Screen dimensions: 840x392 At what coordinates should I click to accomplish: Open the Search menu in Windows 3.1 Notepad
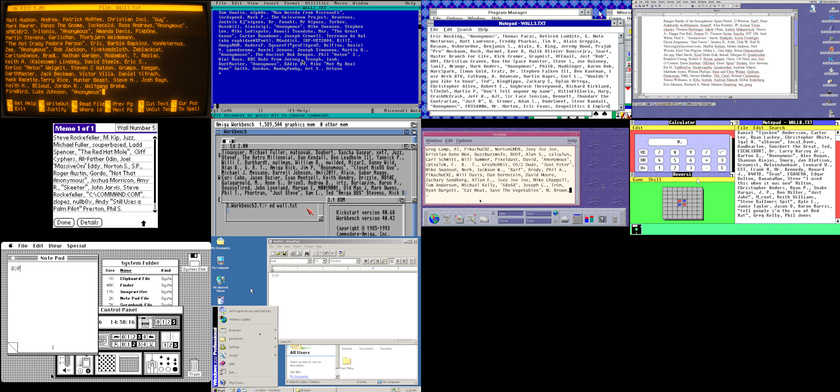click(x=465, y=29)
